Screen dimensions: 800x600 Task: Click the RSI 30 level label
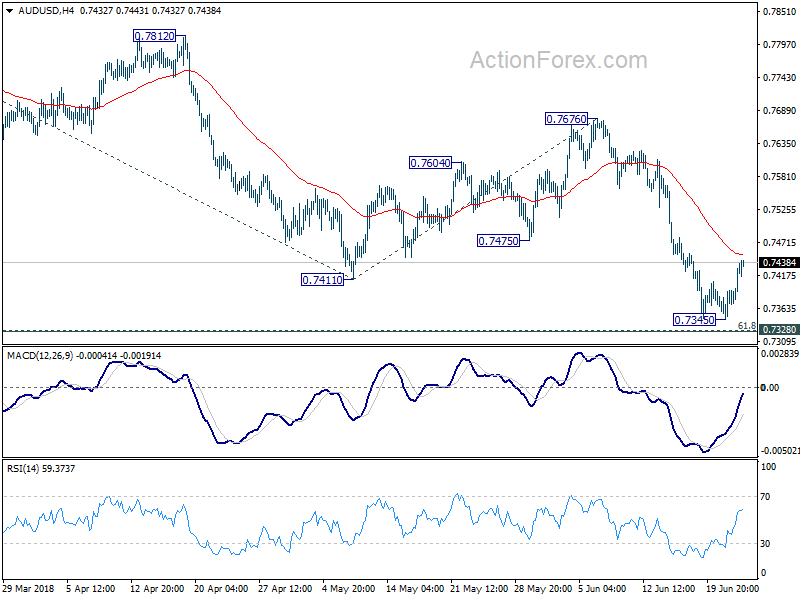[x=765, y=544]
